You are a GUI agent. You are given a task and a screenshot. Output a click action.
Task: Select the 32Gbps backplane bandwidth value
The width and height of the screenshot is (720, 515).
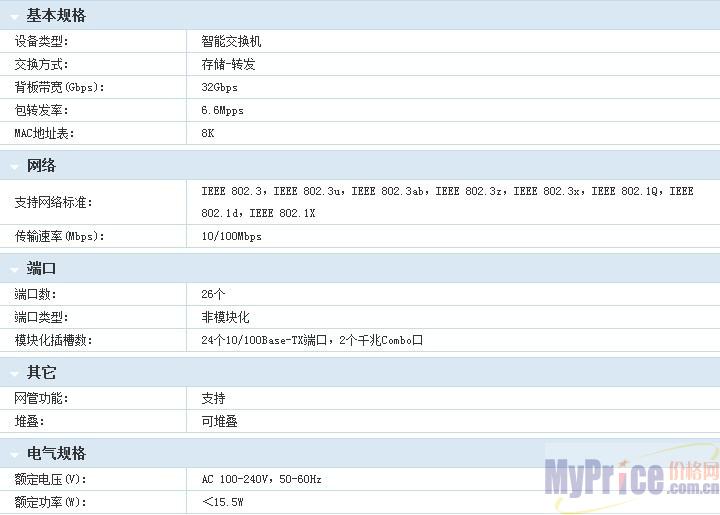tap(220, 88)
